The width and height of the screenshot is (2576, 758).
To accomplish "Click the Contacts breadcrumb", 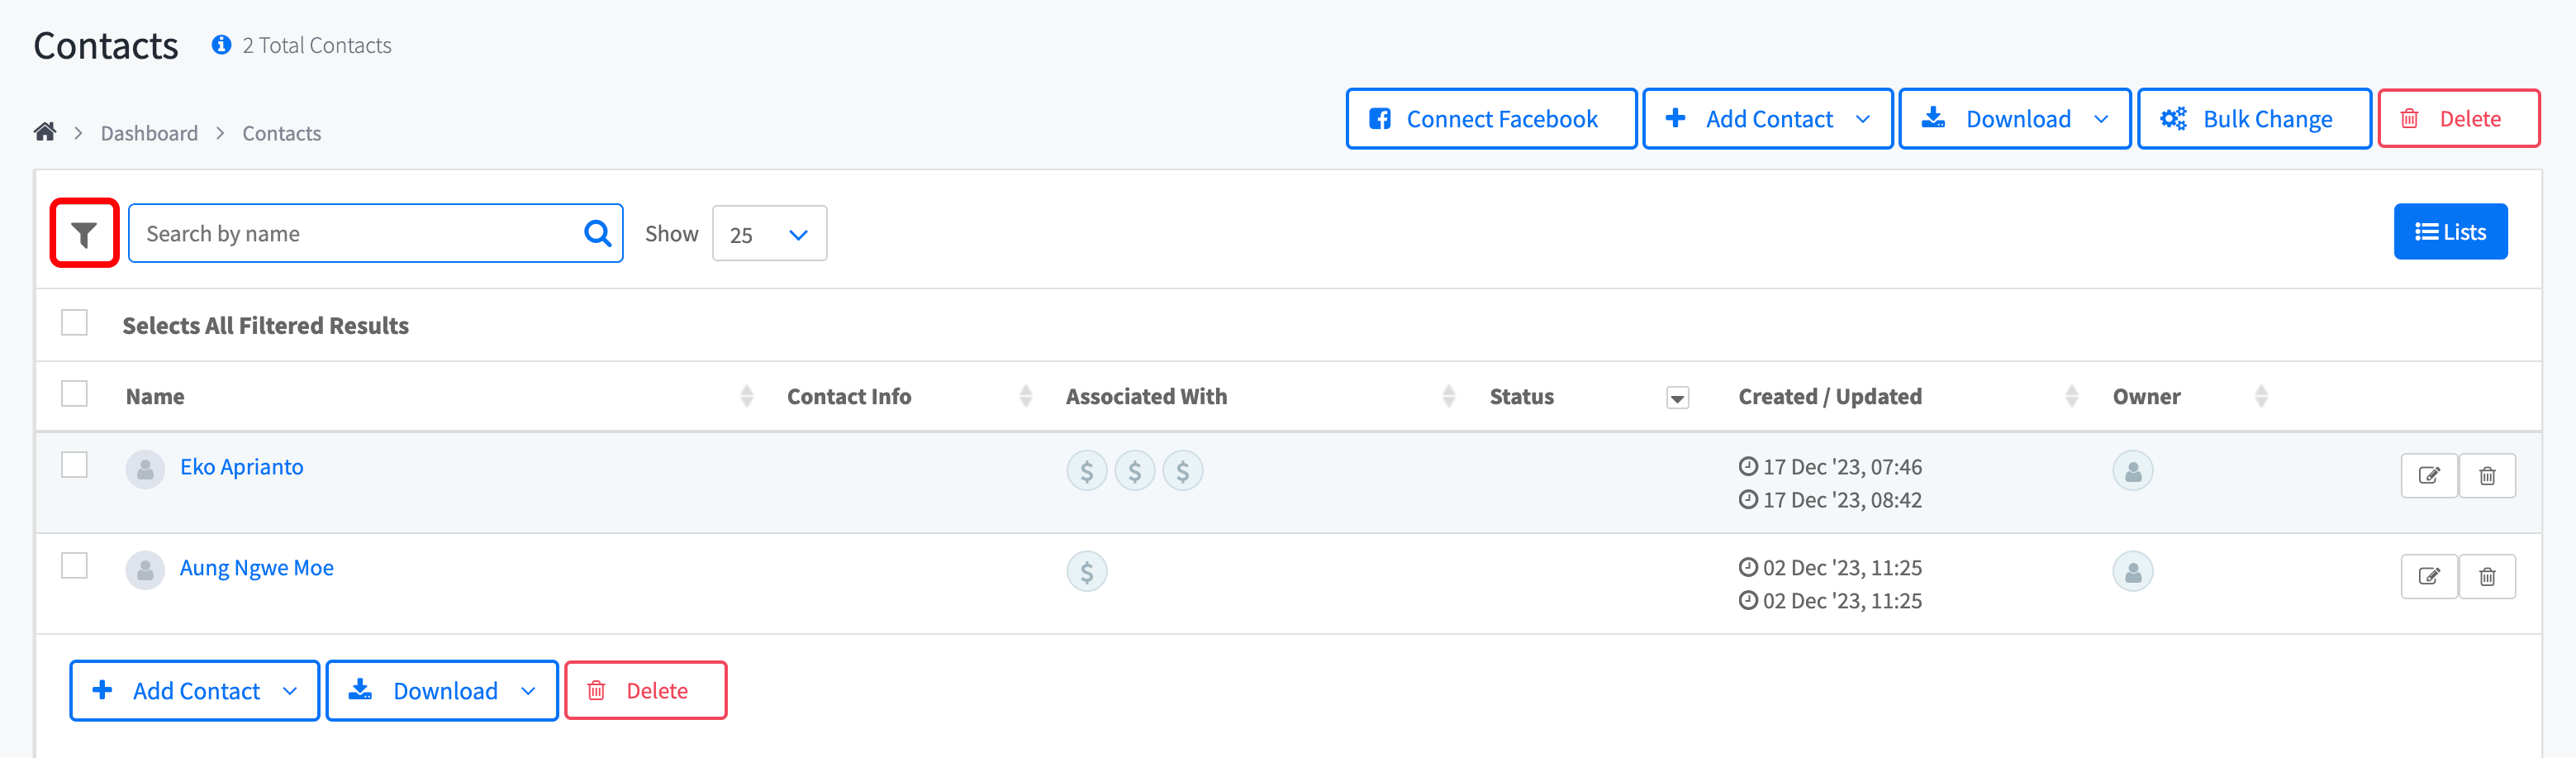I will coord(281,133).
